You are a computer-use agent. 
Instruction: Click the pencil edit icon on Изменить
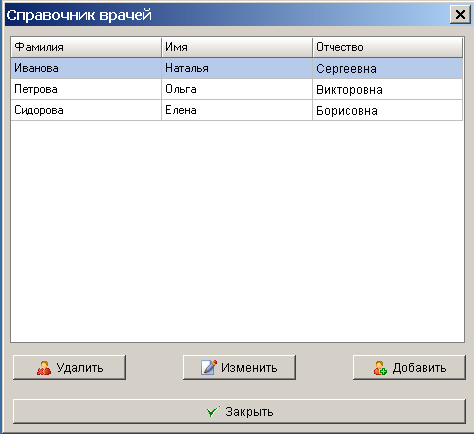coord(209,367)
